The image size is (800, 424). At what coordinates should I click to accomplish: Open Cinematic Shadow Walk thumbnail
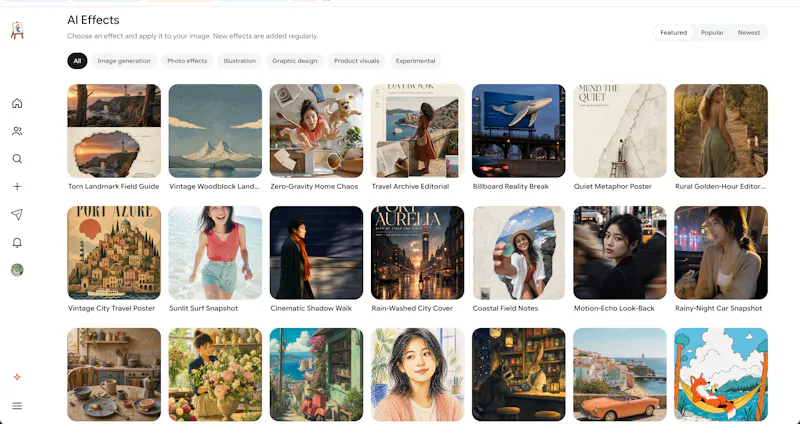(316, 253)
